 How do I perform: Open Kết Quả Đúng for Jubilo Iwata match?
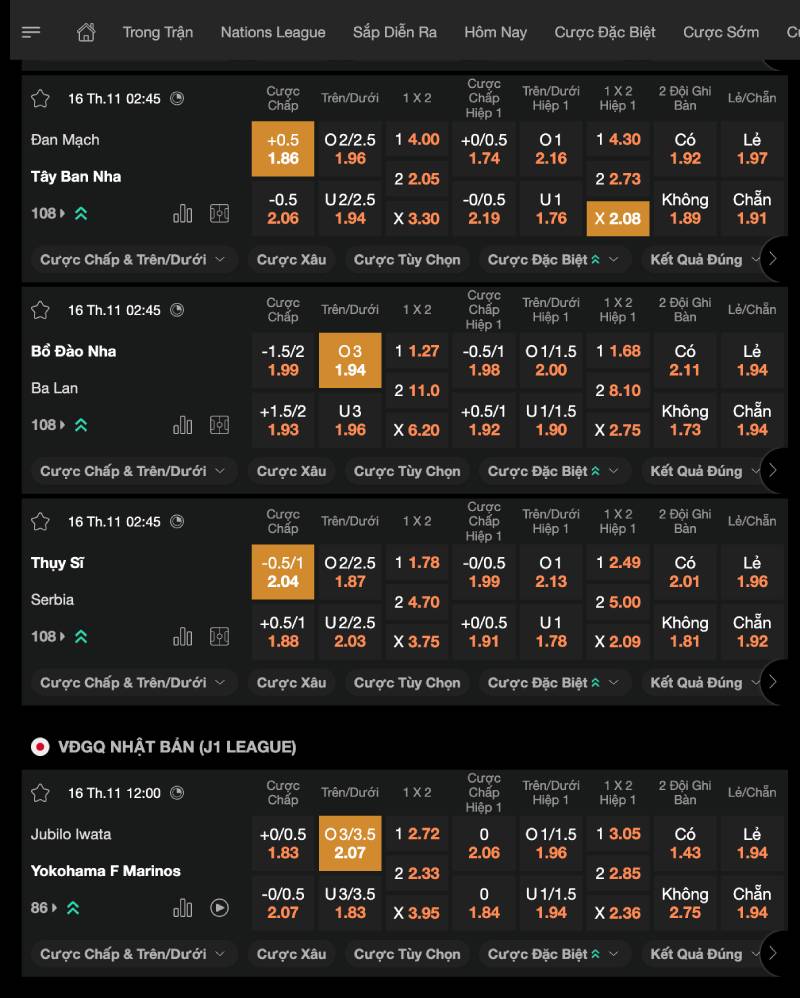click(x=704, y=954)
